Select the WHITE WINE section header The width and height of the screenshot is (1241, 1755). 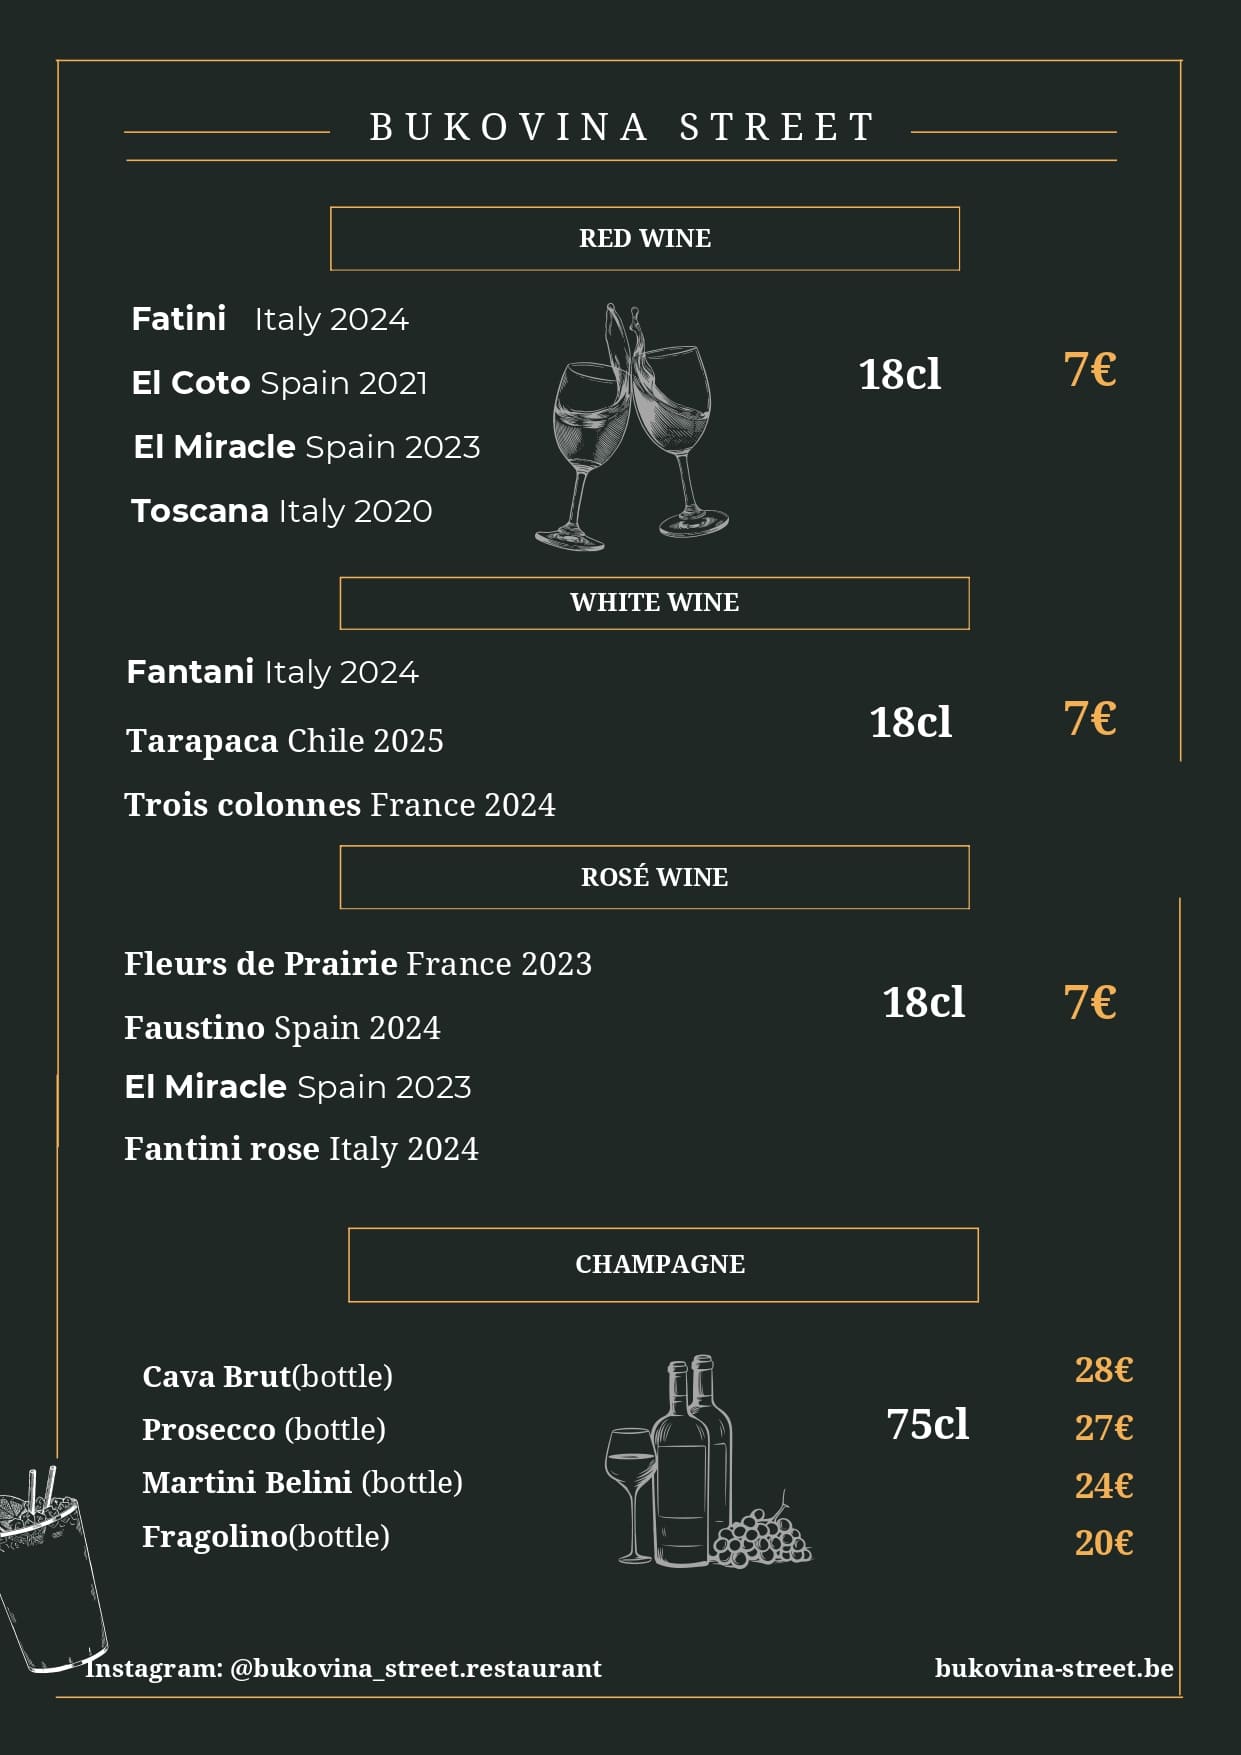(654, 603)
